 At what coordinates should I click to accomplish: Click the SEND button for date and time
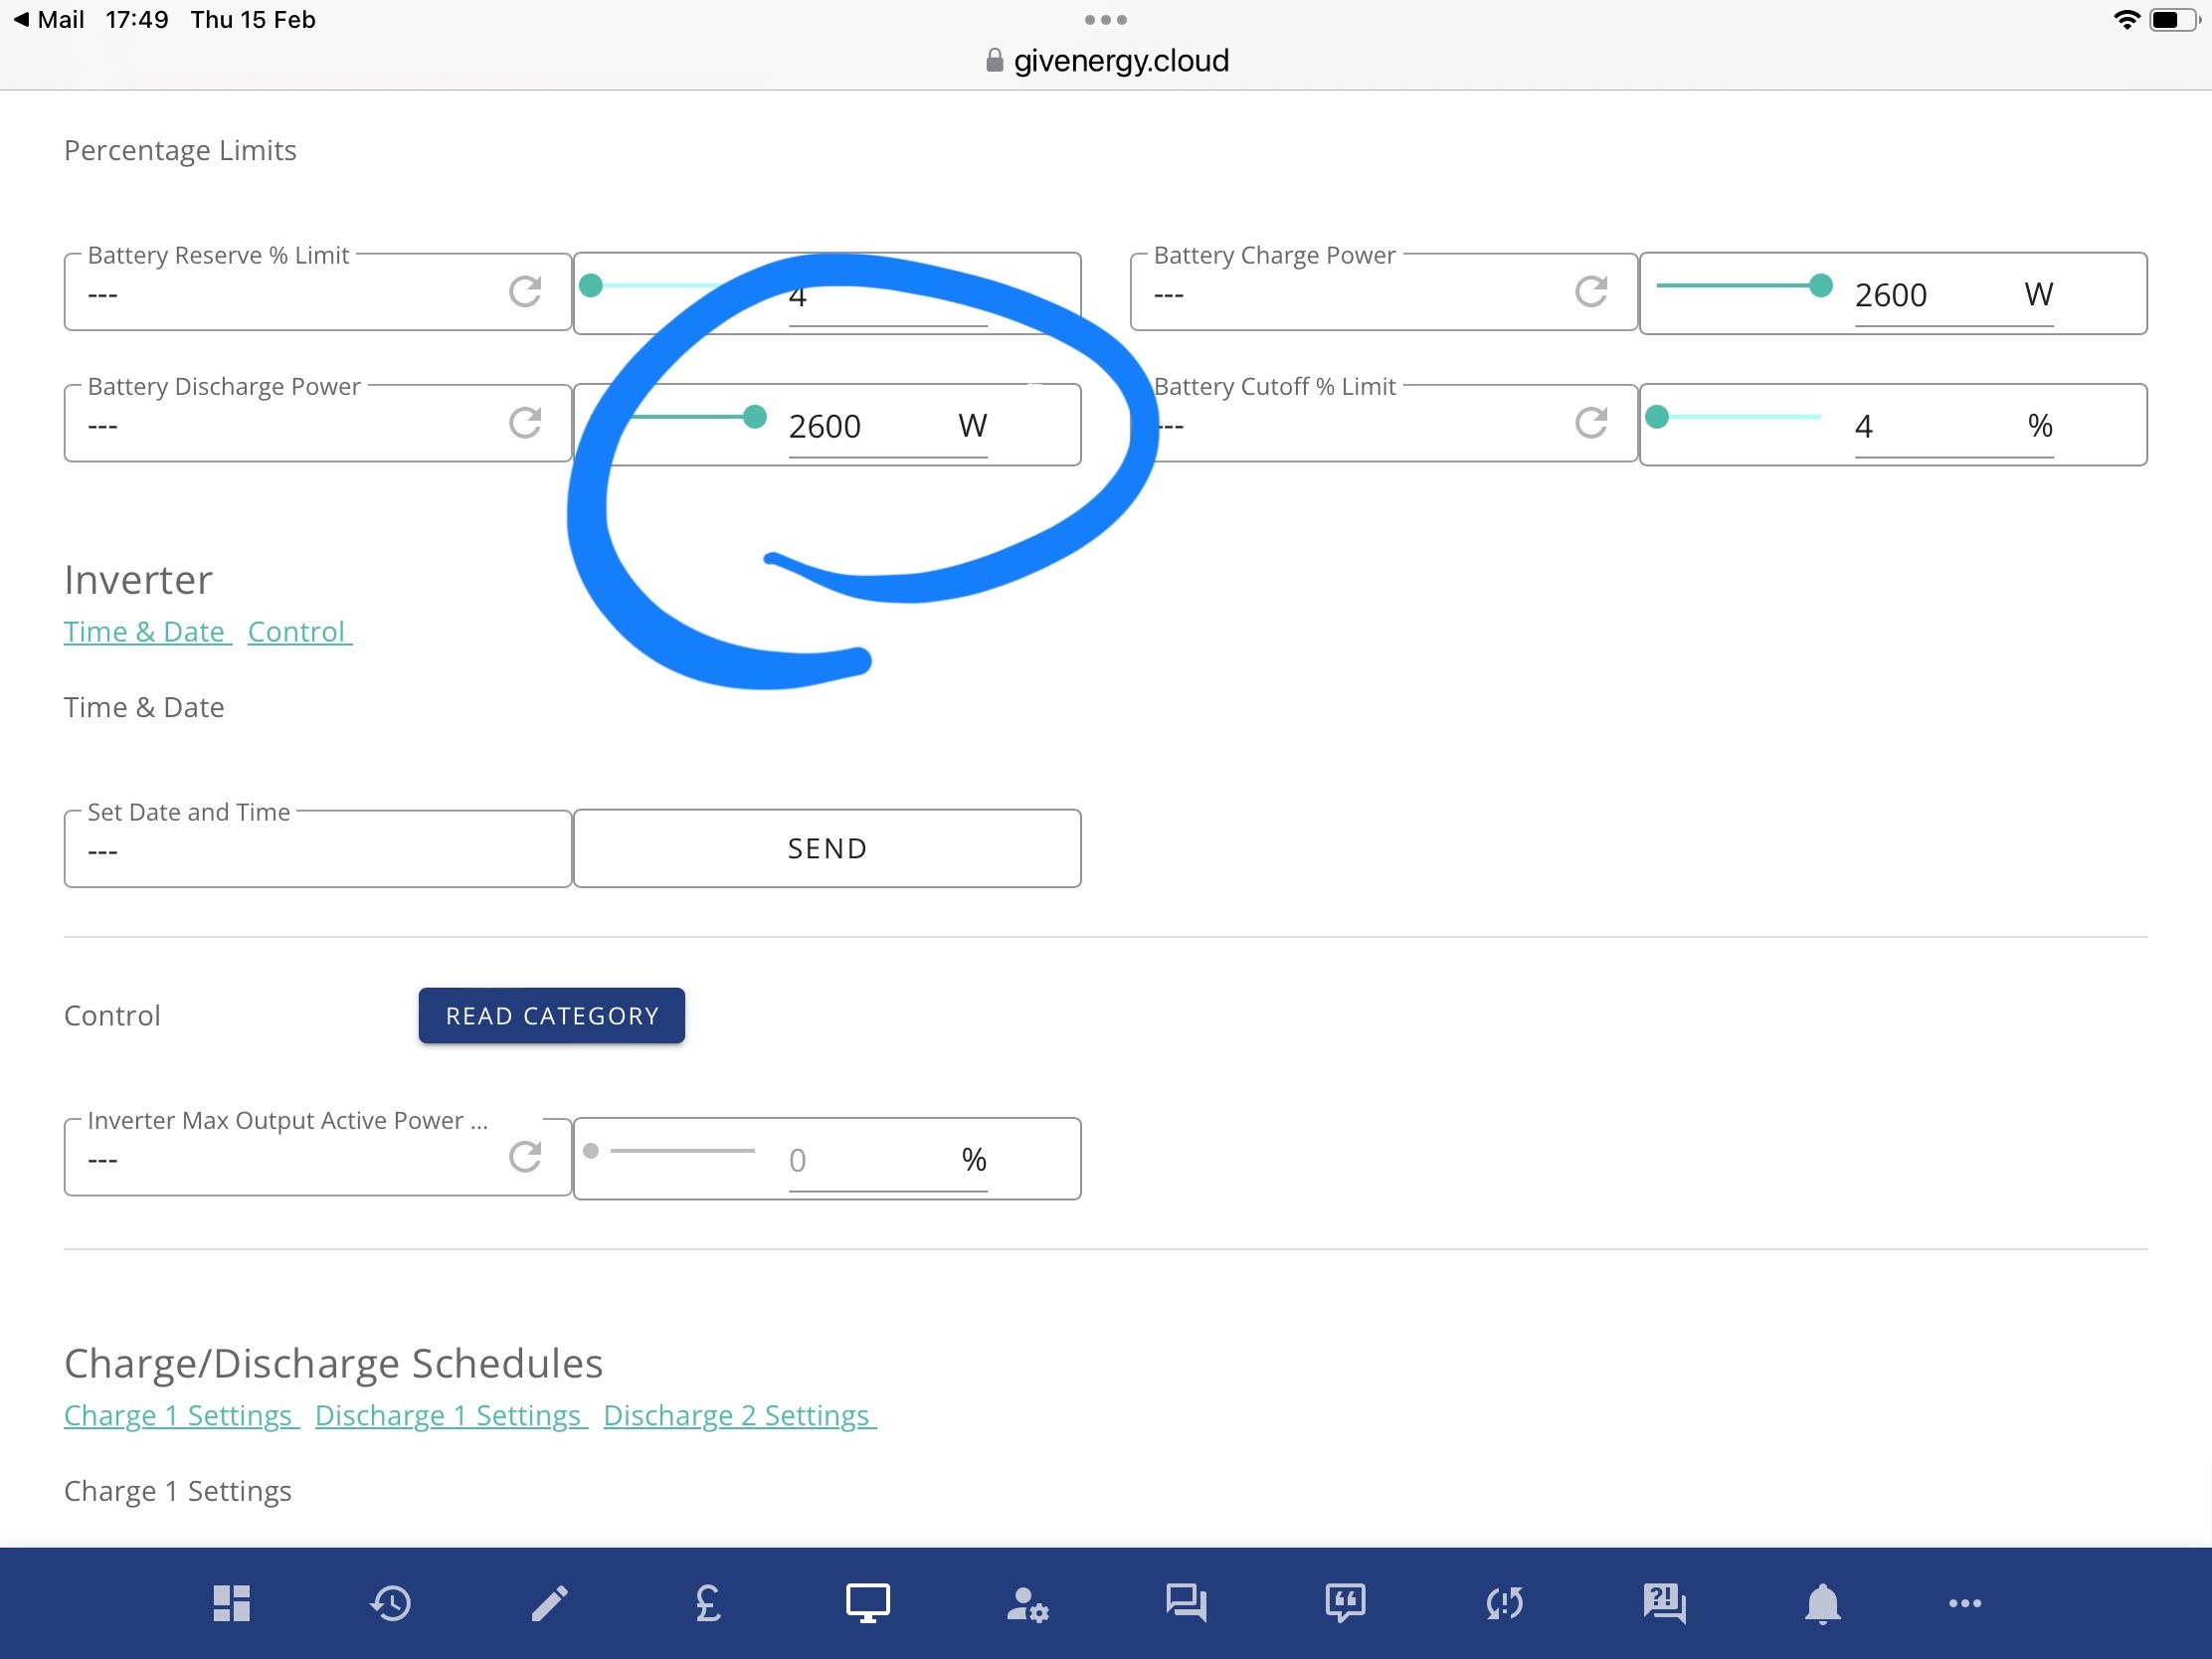click(827, 848)
